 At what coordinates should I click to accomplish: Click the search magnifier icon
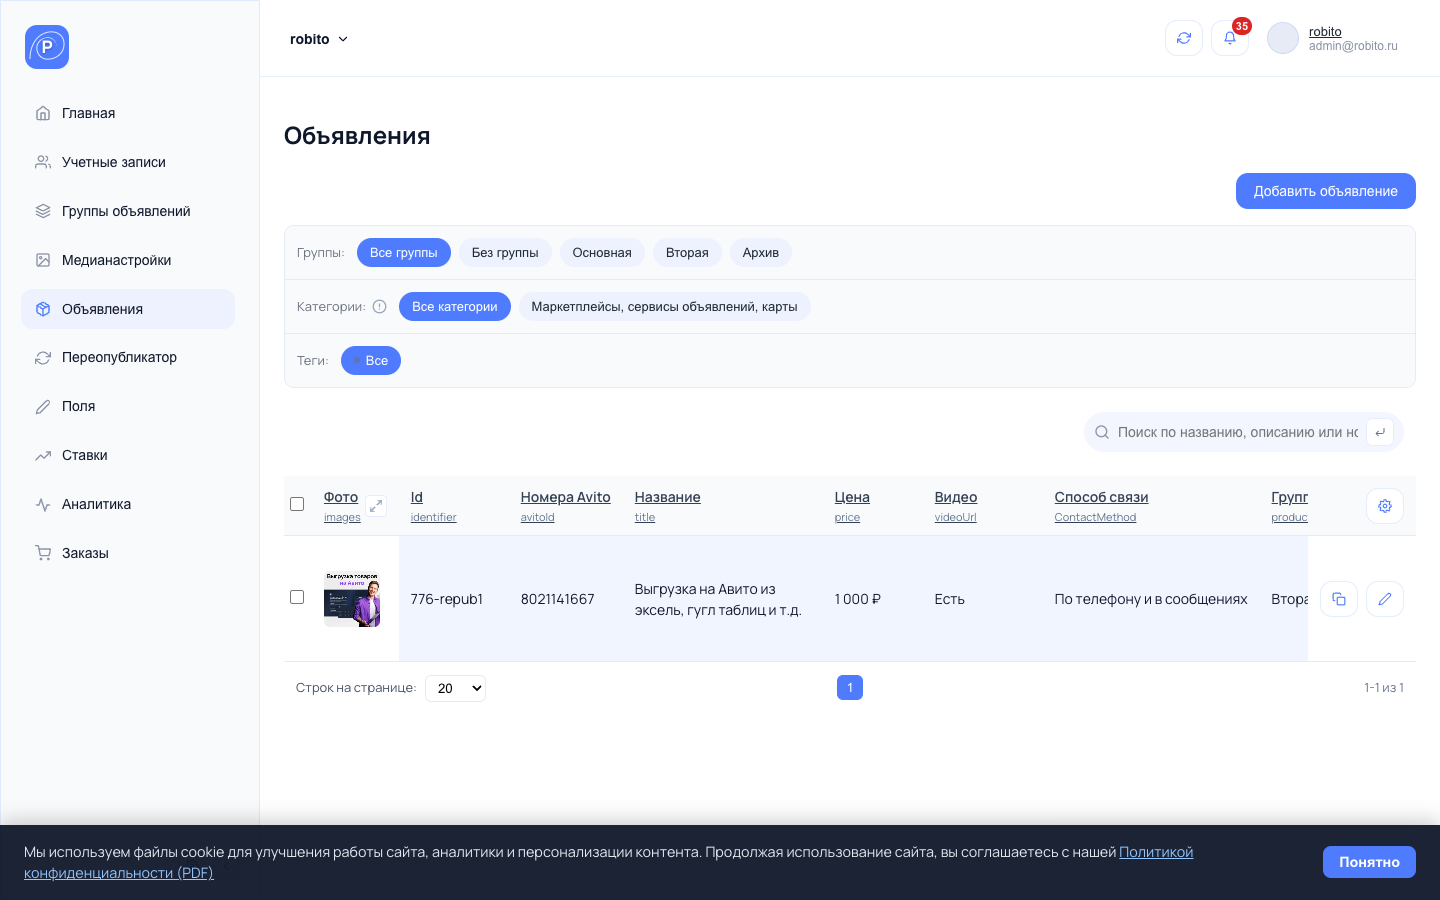point(1102,432)
